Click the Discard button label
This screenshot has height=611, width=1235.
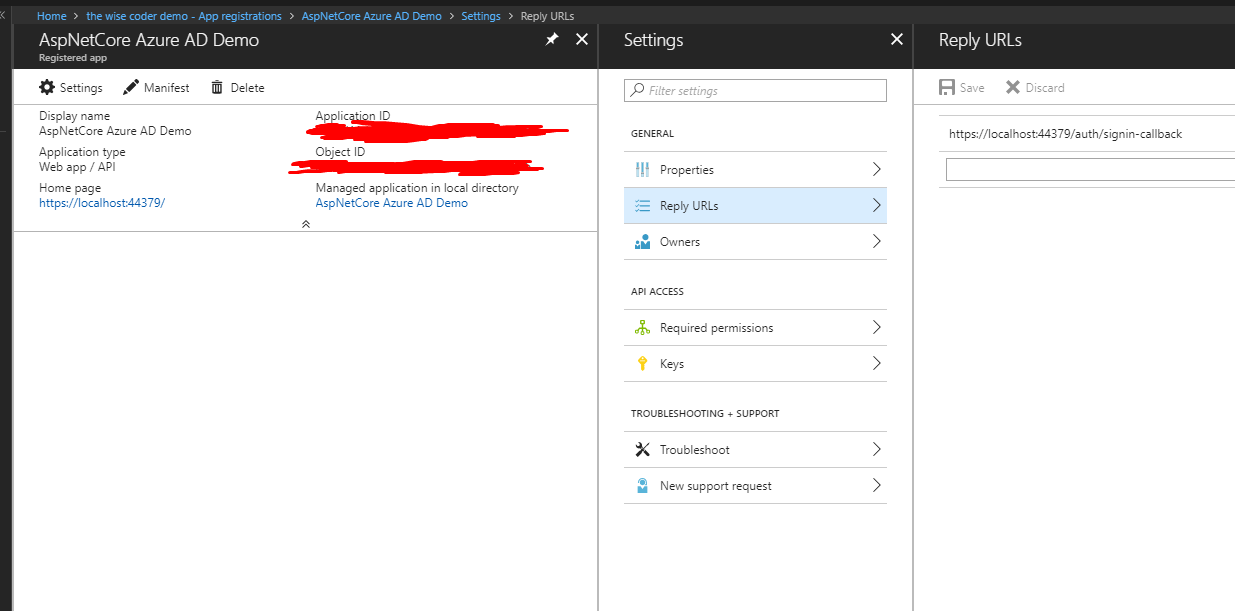1045,88
